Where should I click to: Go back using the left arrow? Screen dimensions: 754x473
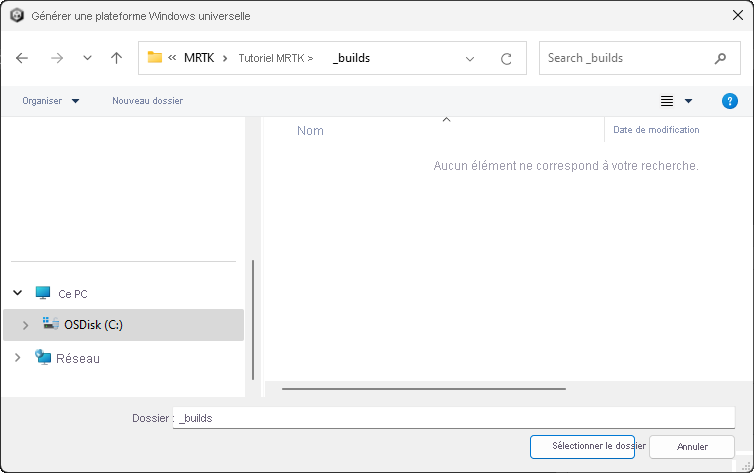[22, 58]
